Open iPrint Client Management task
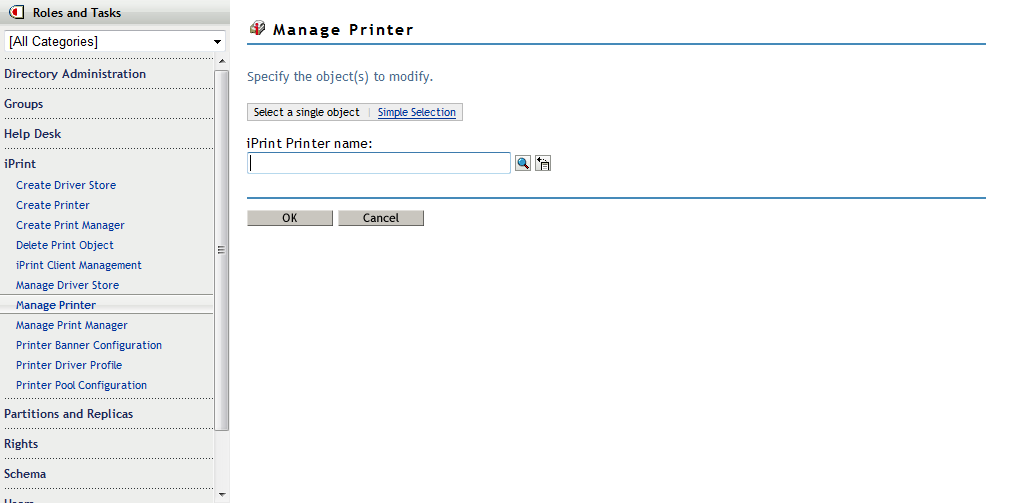 (x=79, y=265)
